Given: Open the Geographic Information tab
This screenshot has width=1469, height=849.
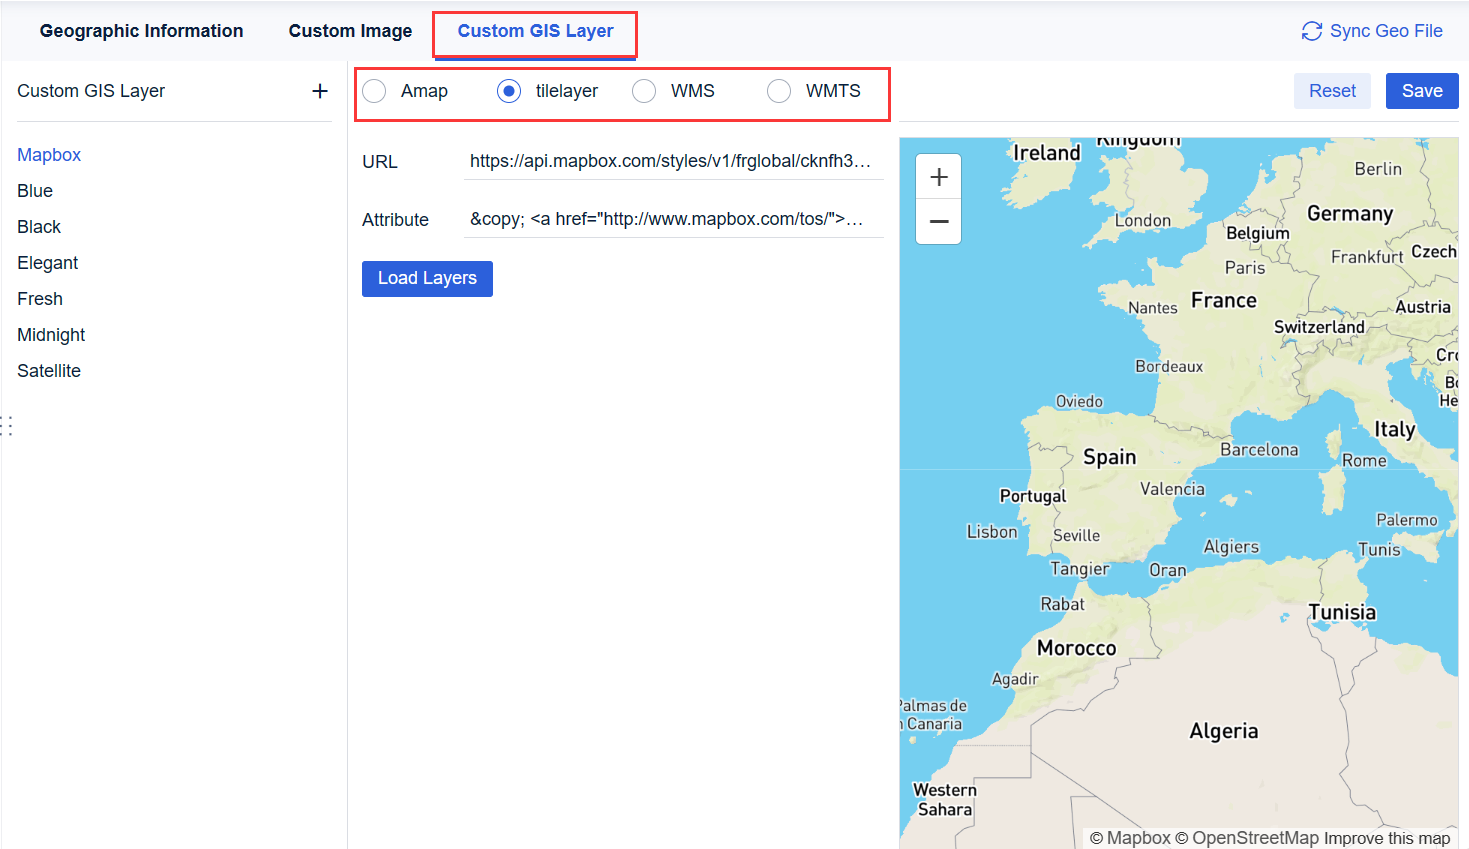Looking at the screenshot, I should [x=141, y=31].
